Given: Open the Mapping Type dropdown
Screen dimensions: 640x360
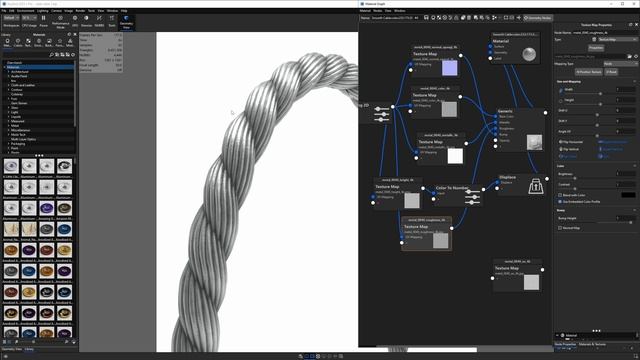Looking at the screenshot, I should click(x=620, y=64).
